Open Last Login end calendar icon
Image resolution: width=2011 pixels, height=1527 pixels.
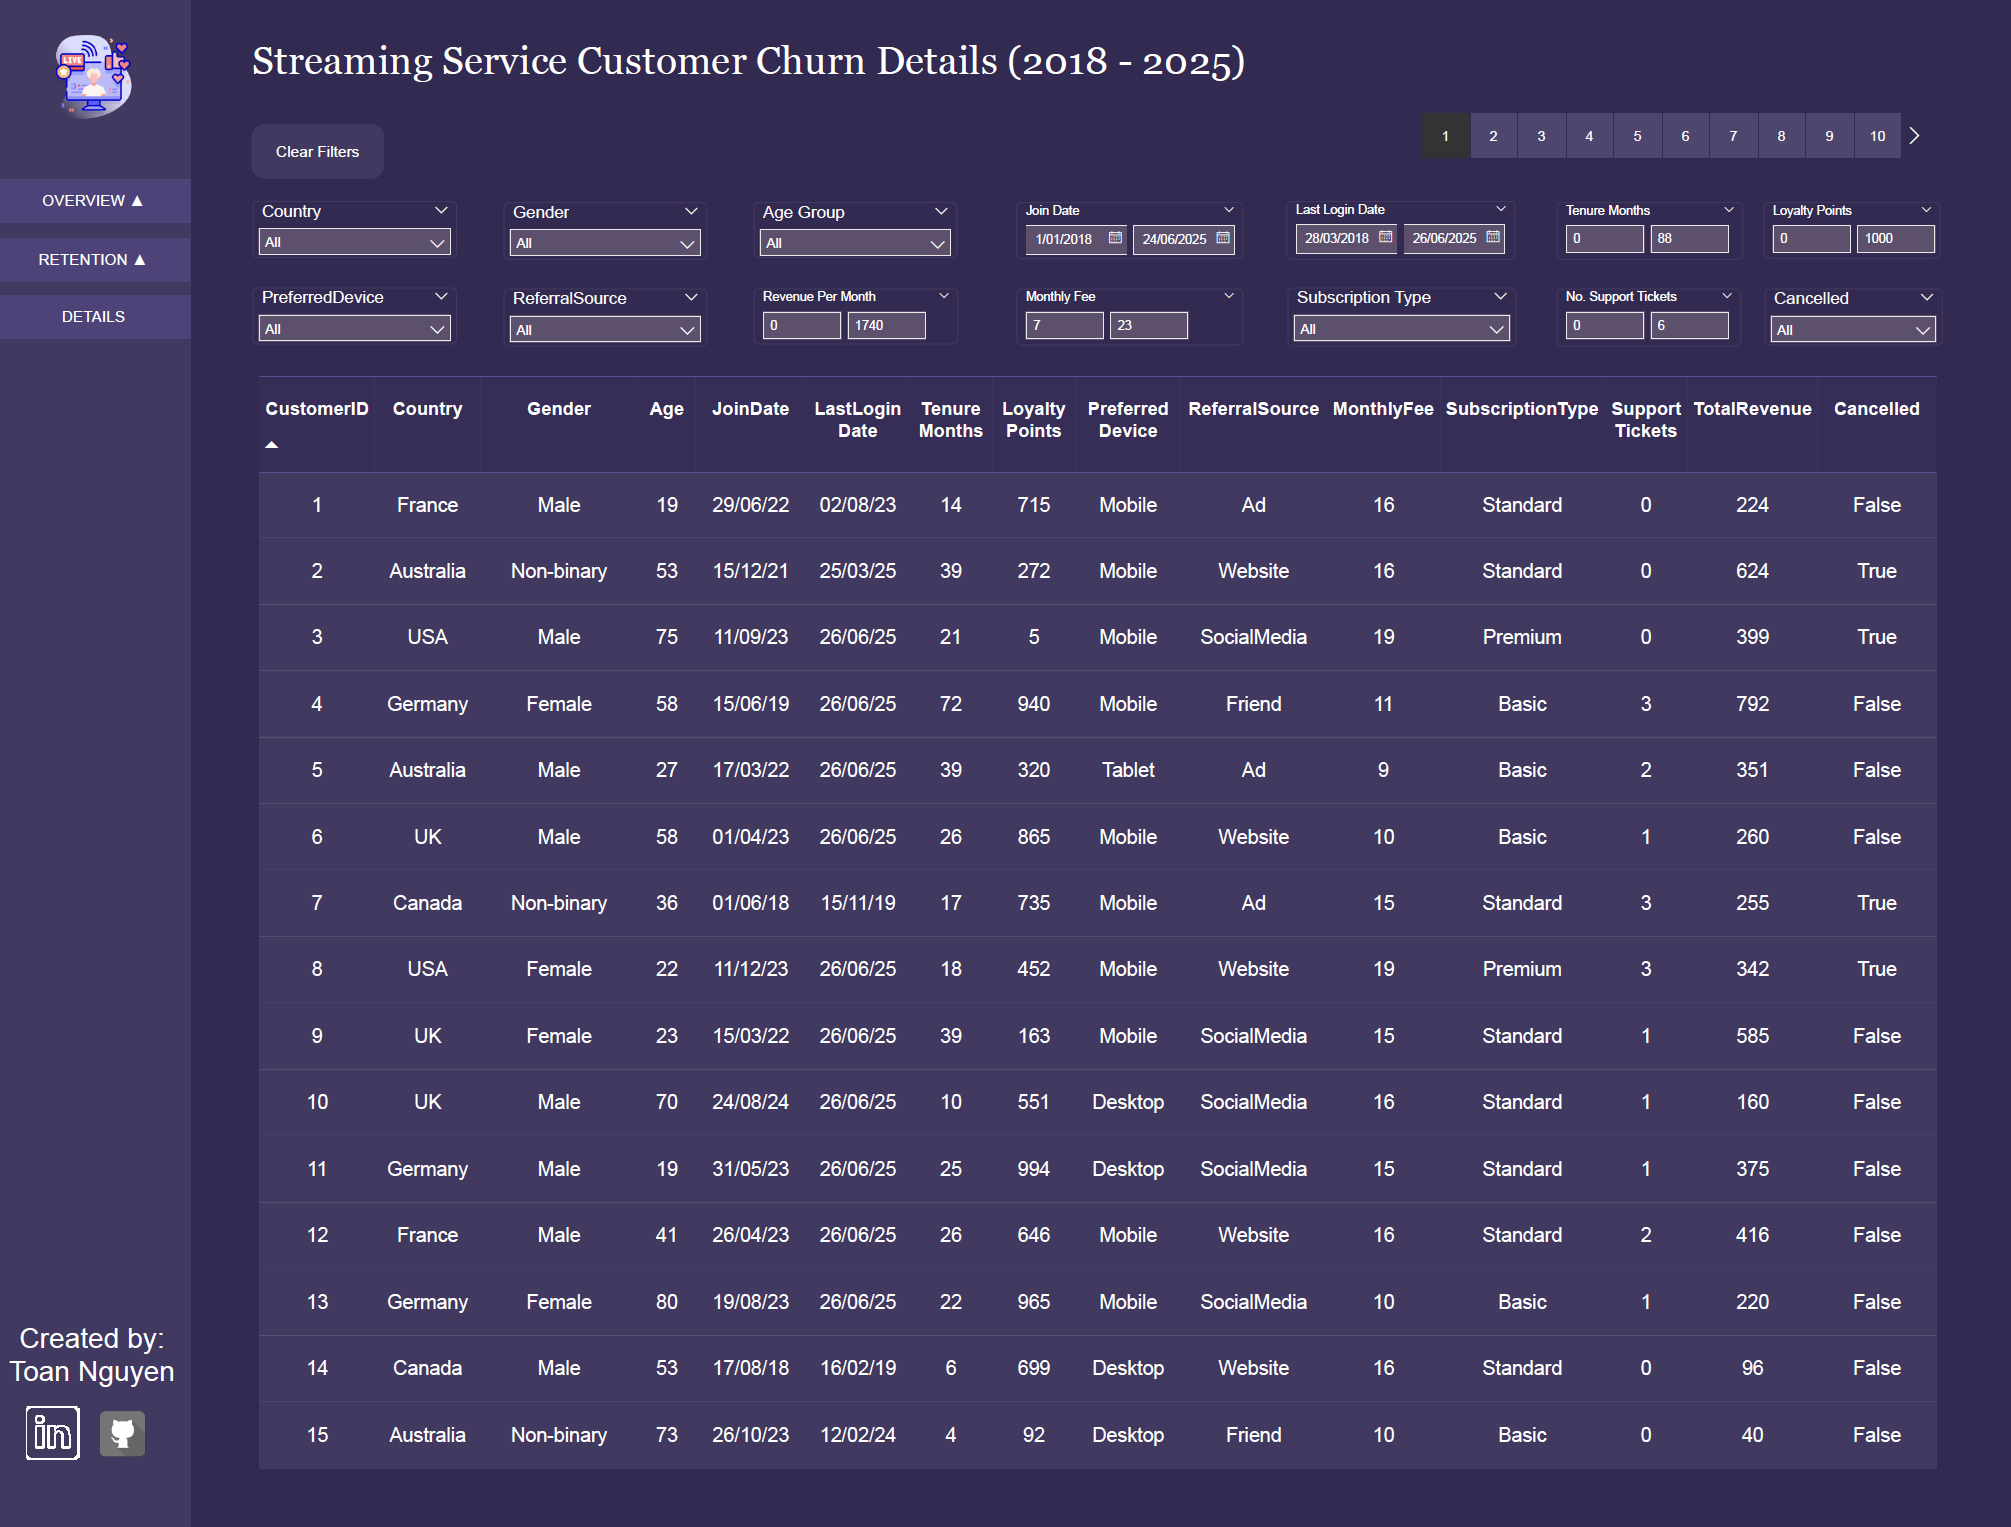[1493, 237]
